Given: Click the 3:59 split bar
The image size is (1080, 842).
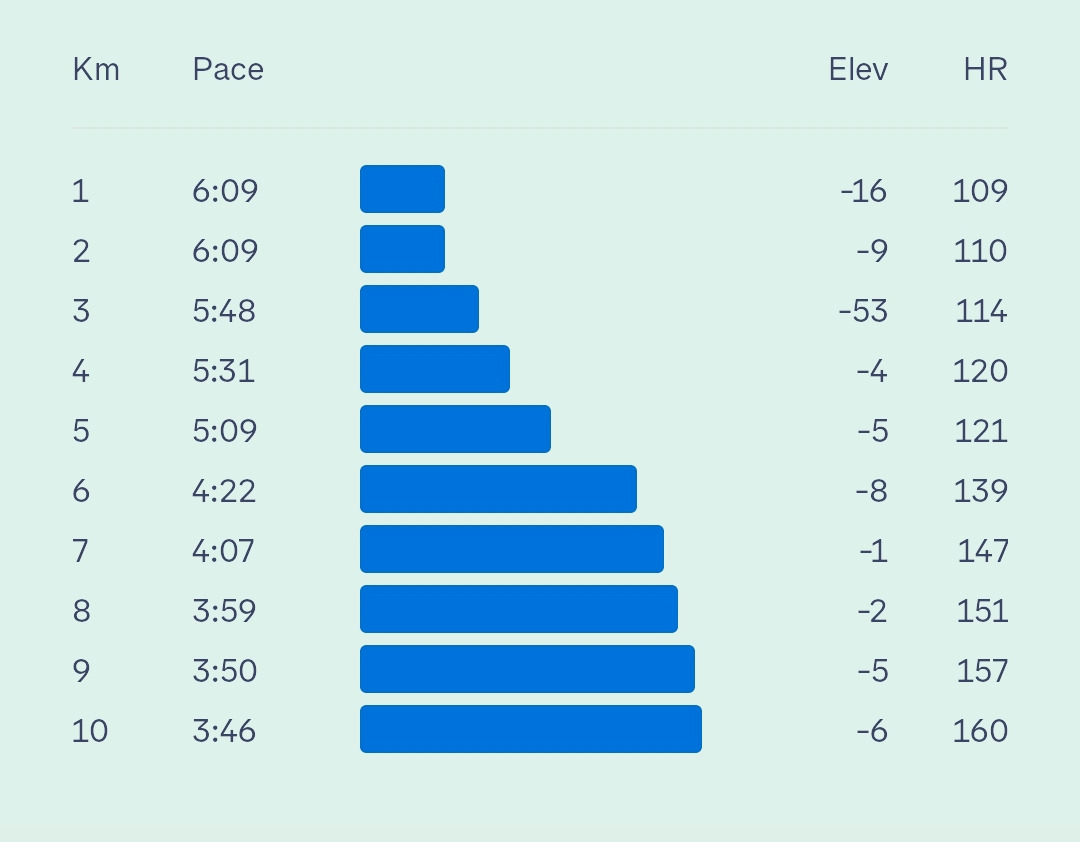Looking at the screenshot, I should point(519,608).
